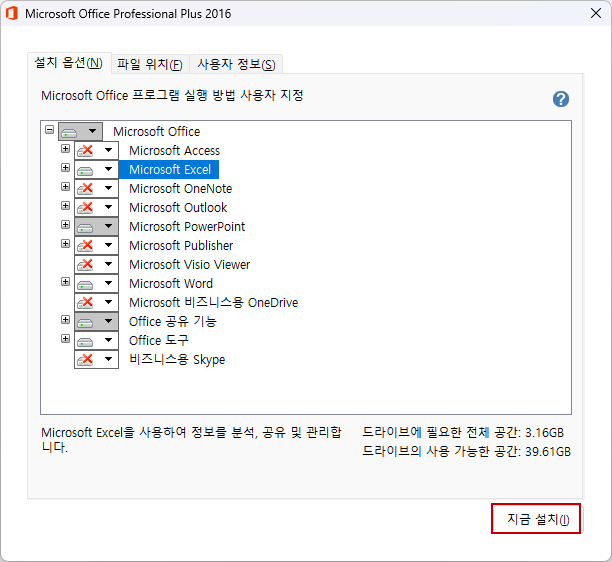Switch to the 파일 위치(F) tab
The image size is (612, 562).
click(x=150, y=64)
